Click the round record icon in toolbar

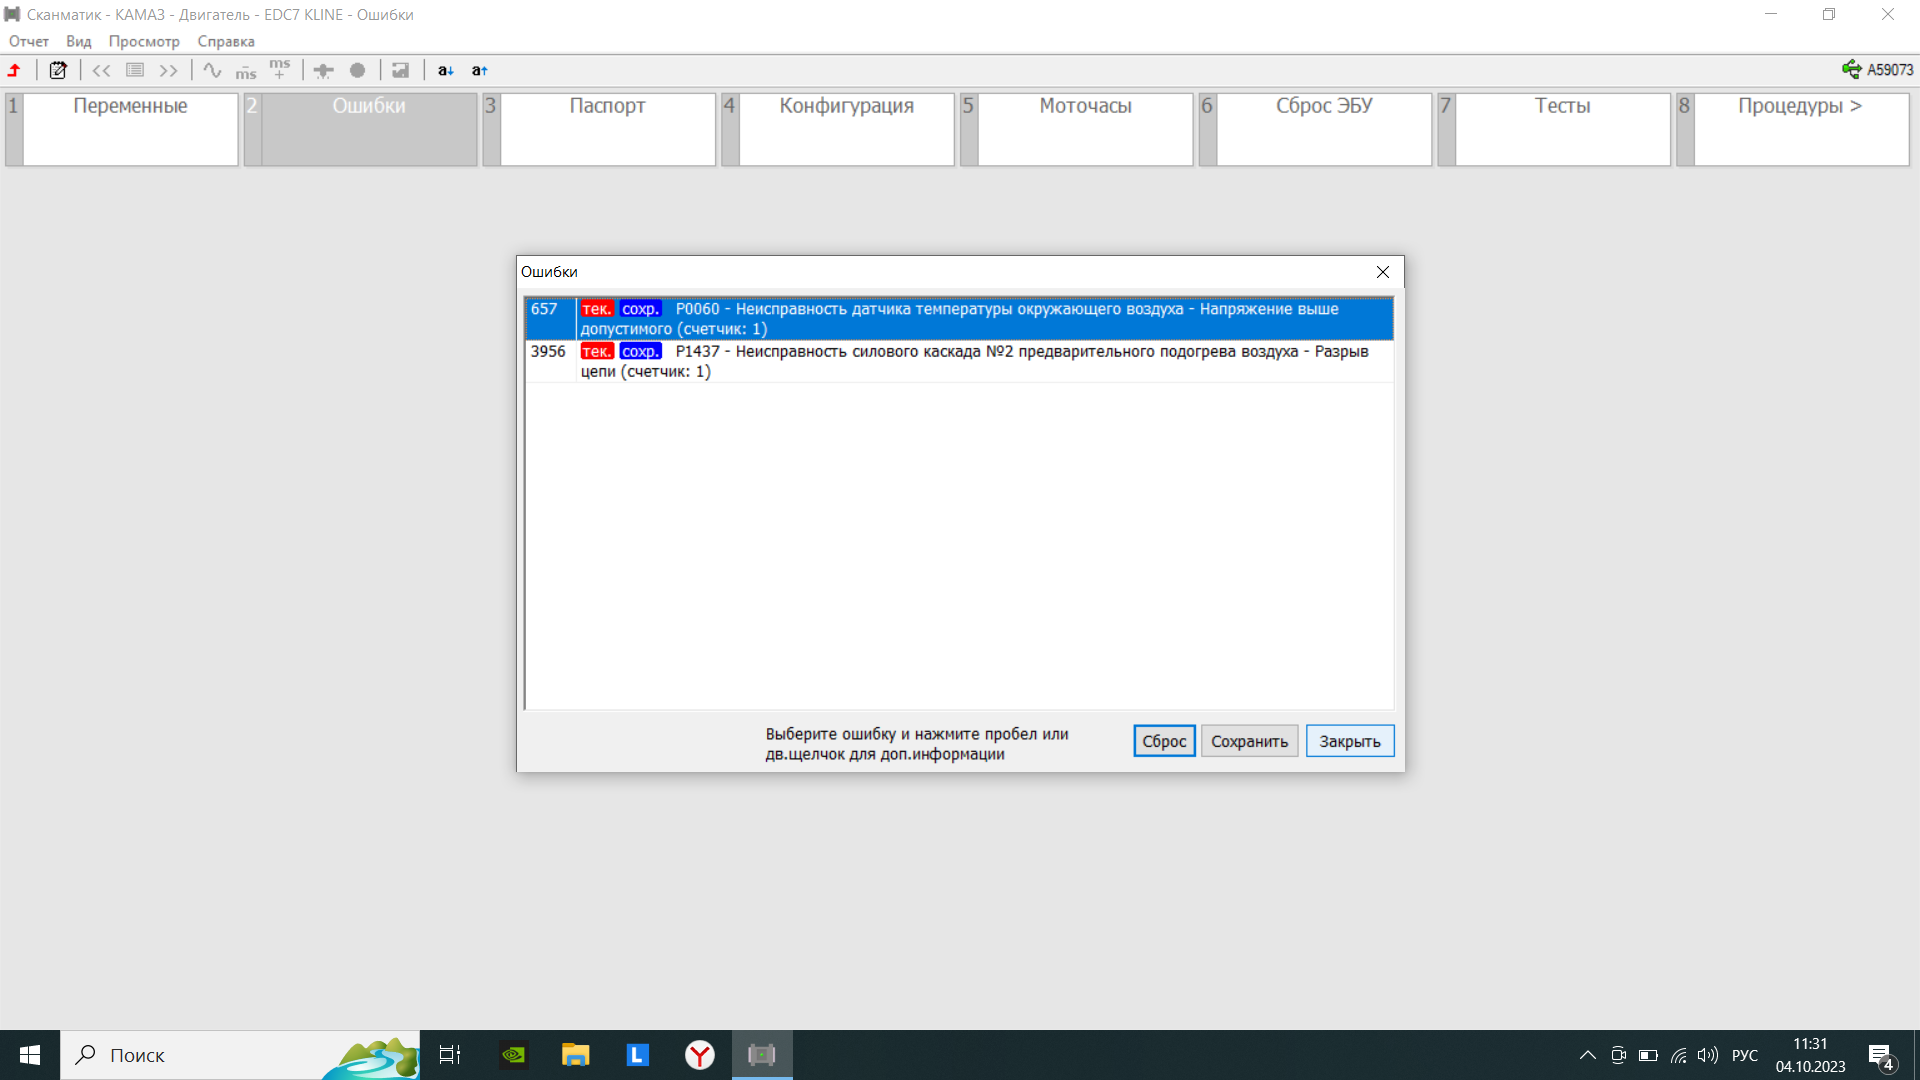[x=357, y=70]
